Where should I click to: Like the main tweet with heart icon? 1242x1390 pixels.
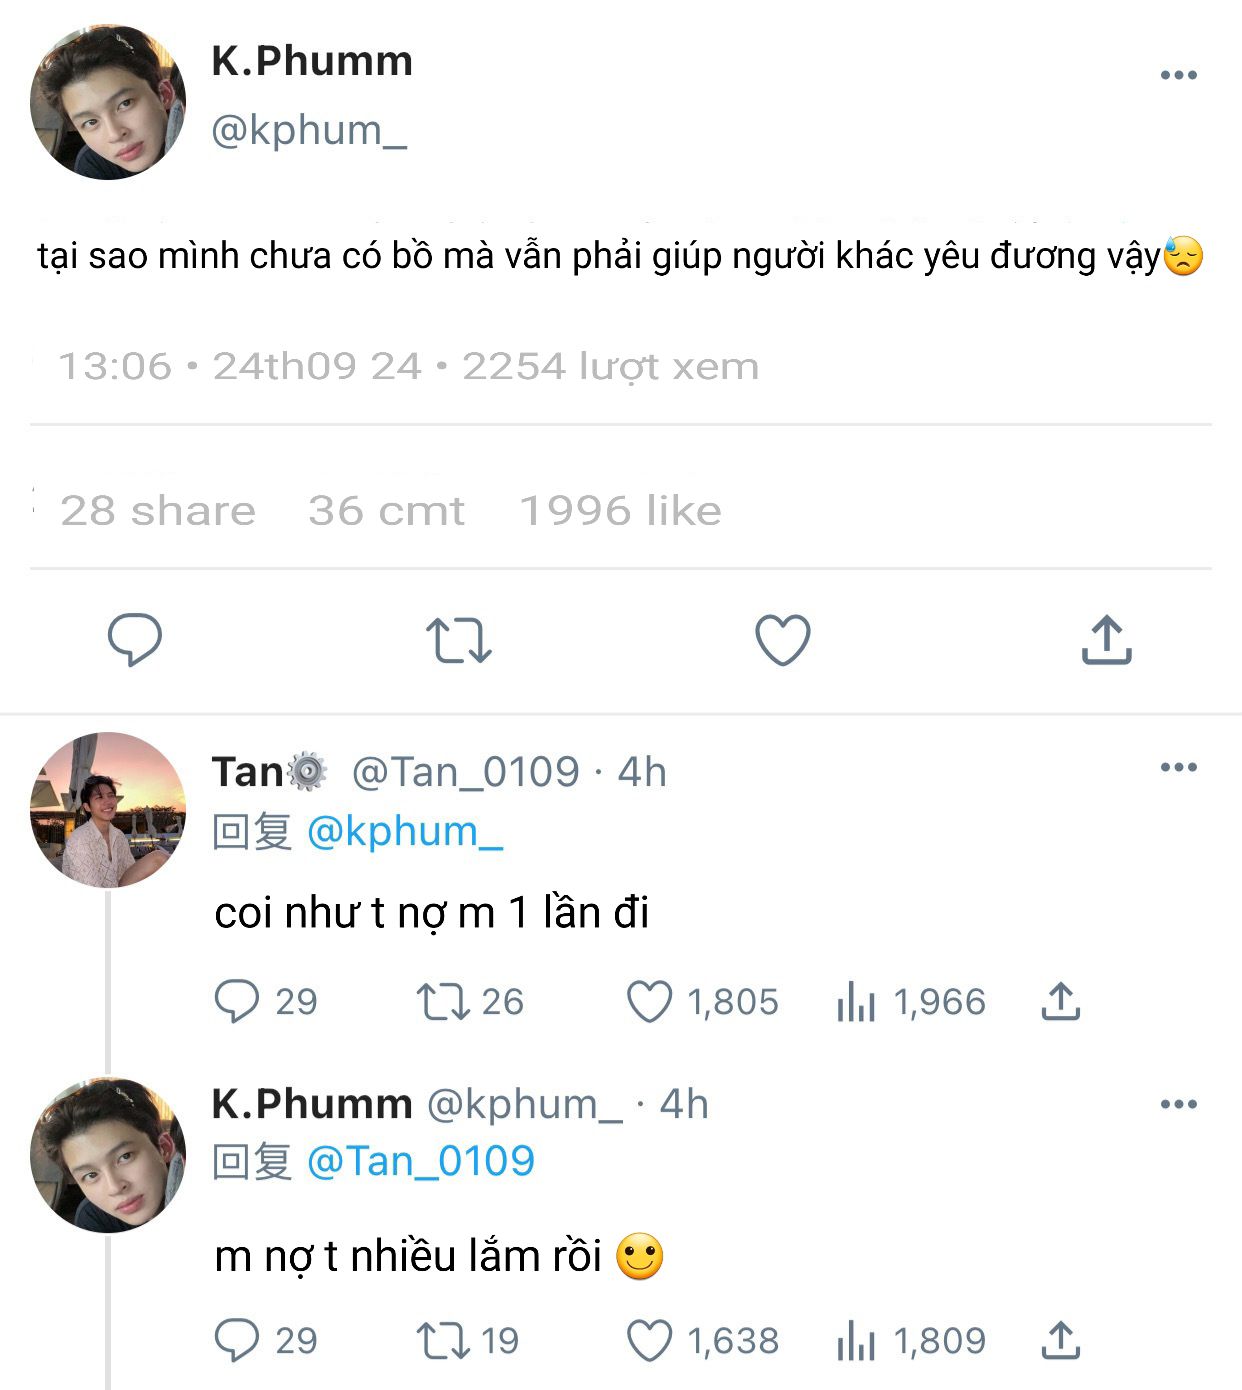coord(782,640)
